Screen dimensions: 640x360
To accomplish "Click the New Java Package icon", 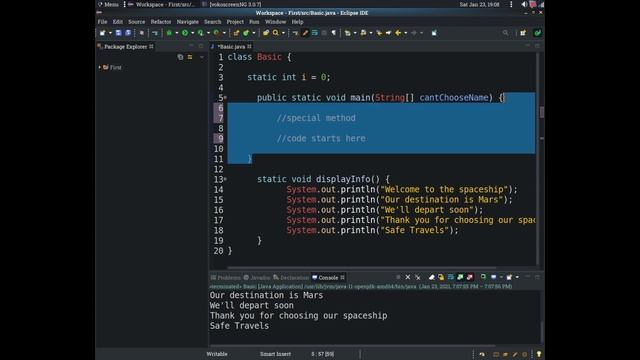I will [x=236, y=33].
